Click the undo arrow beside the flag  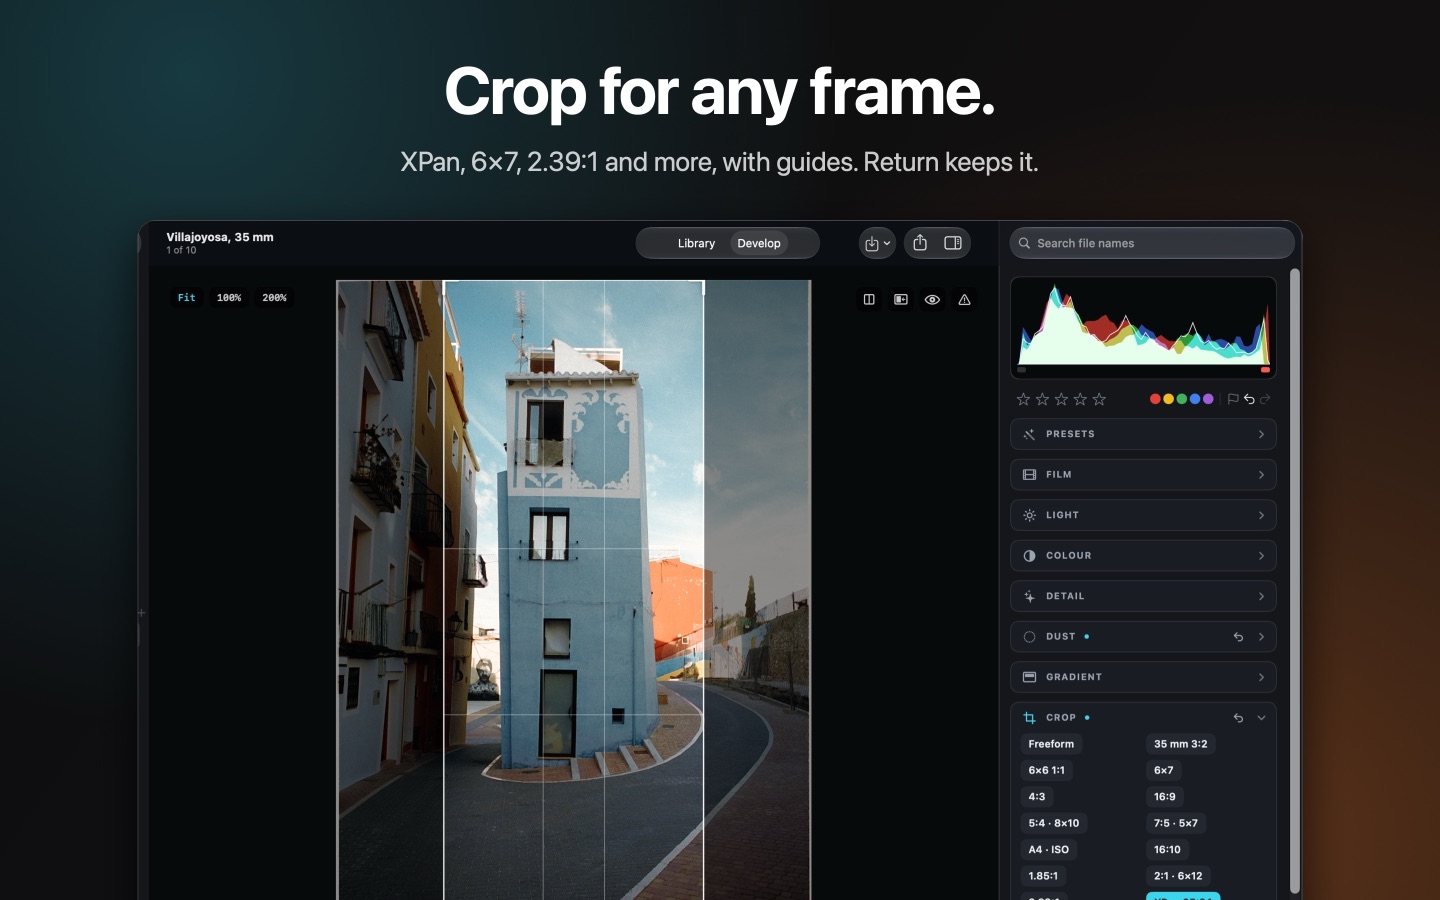(x=1249, y=399)
